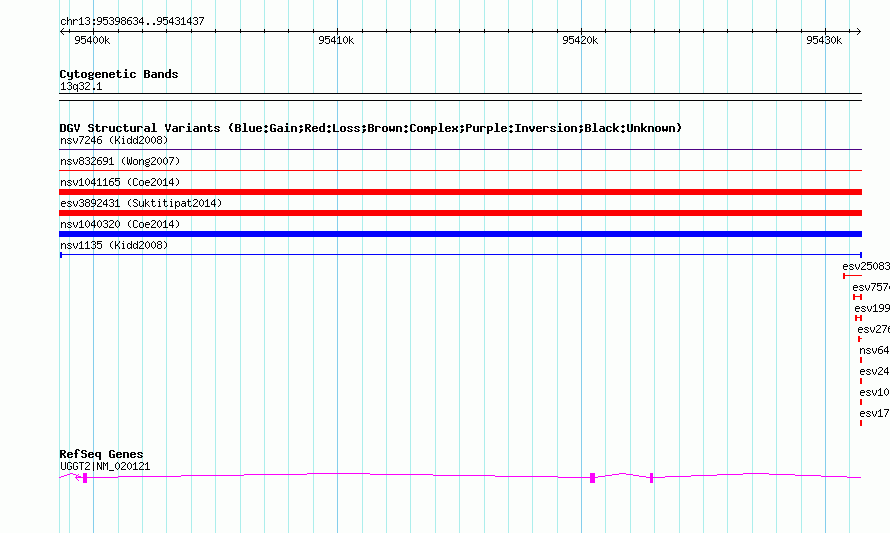The image size is (890, 533).
Task: Click the left arrow on the coordinate ruler
Action: (x=62, y=32)
